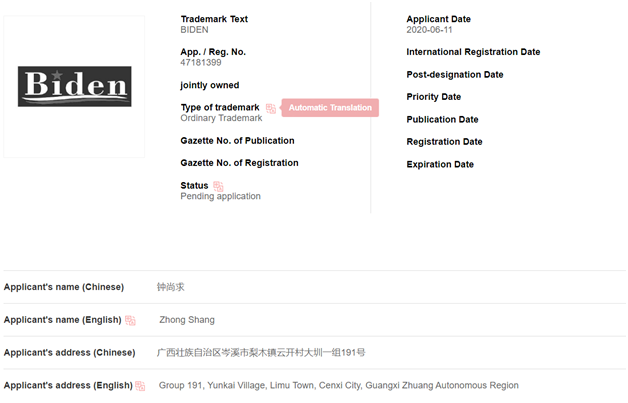Select the Chinese applicant name 钟尚求
Viewport: 628px width, 403px height.
click(171, 287)
